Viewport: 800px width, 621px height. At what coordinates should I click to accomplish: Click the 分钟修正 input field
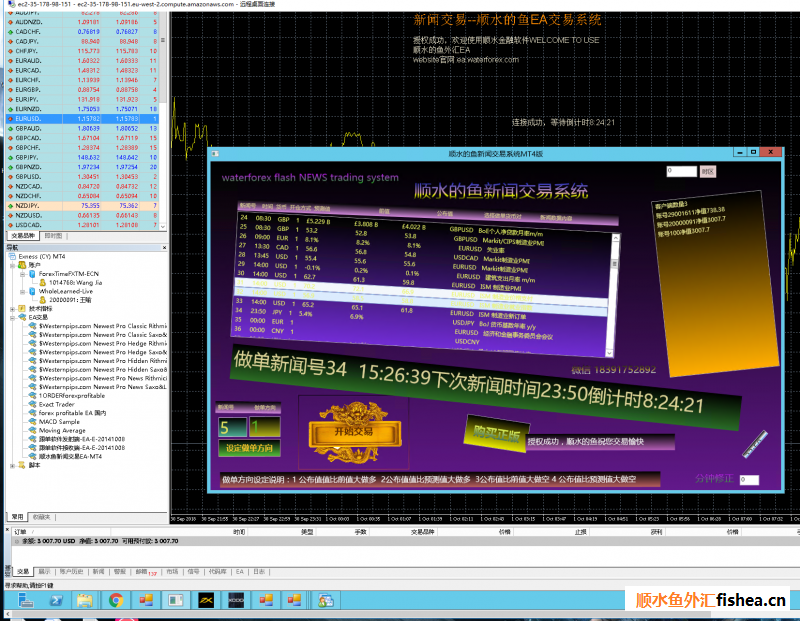click(x=749, y=480)
